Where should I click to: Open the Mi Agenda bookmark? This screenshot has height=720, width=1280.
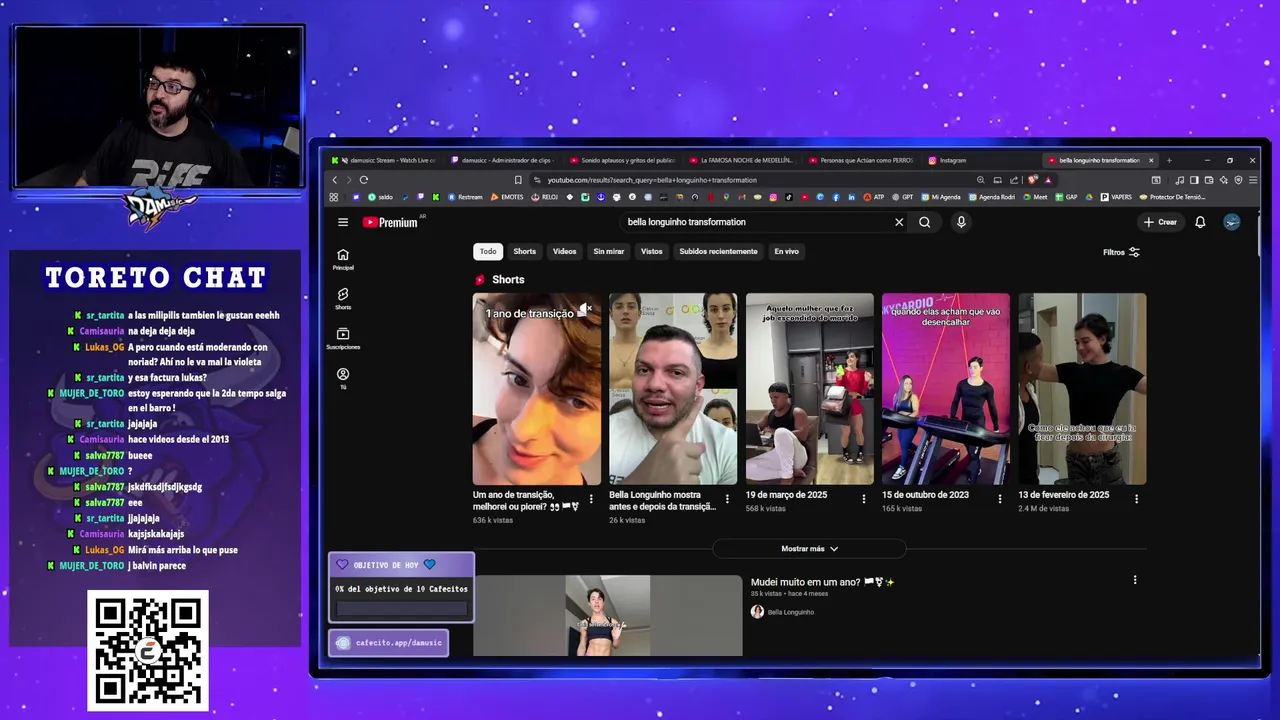pos(941,197)
